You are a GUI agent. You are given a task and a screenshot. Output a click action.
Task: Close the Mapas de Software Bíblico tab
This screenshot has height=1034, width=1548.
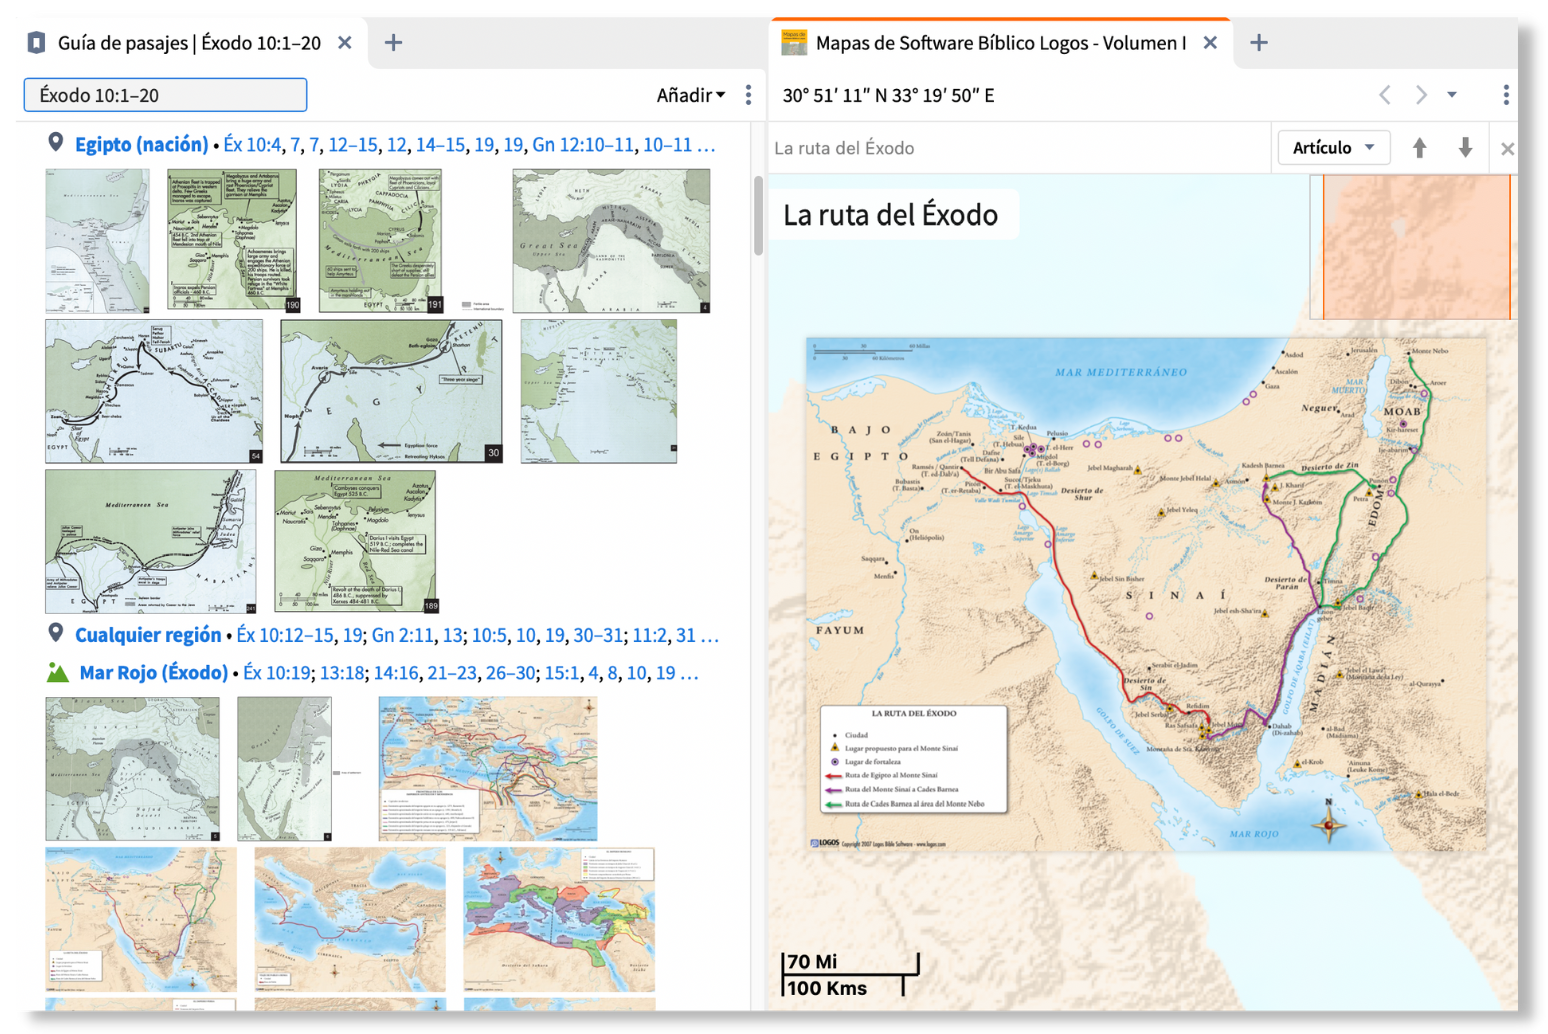click(1209, 43)
